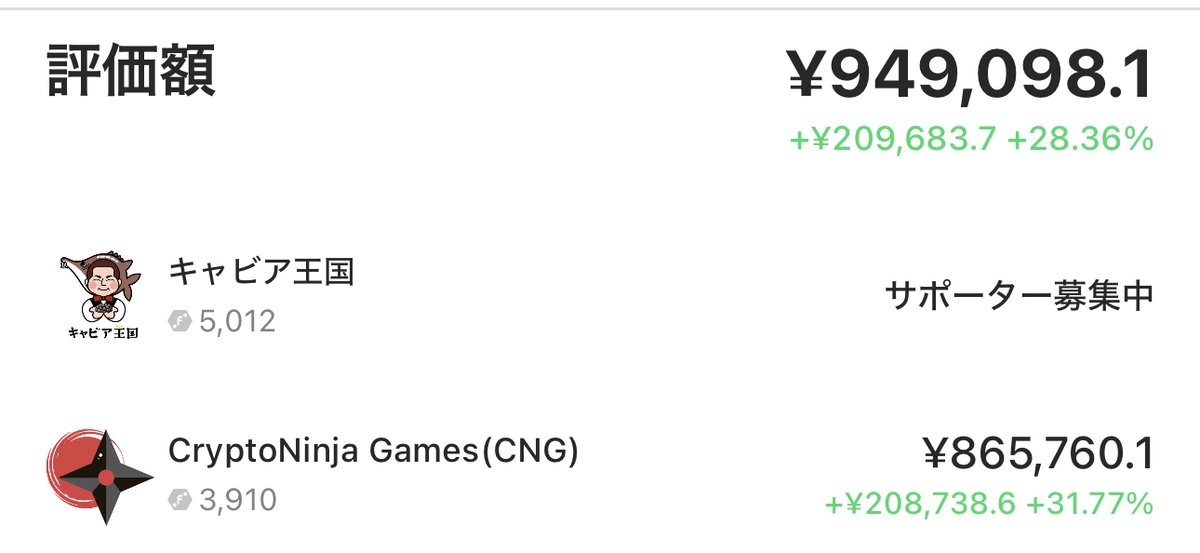Tap the 5,012 token holdings count

(236, 322)
